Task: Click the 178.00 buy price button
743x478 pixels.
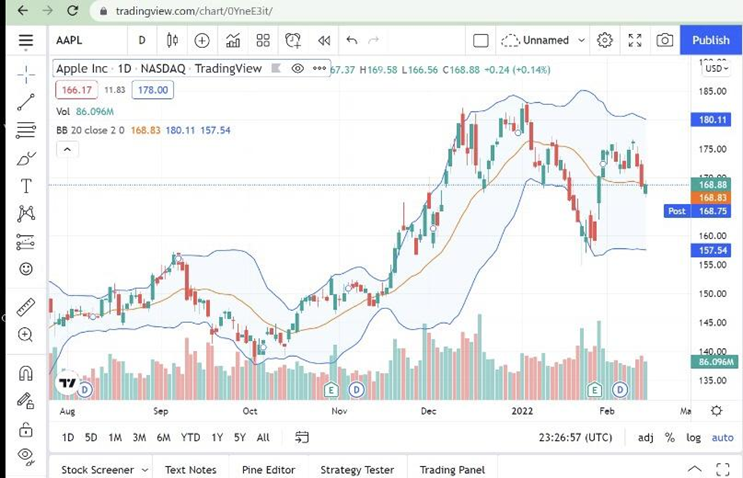Action: (153, 90)
